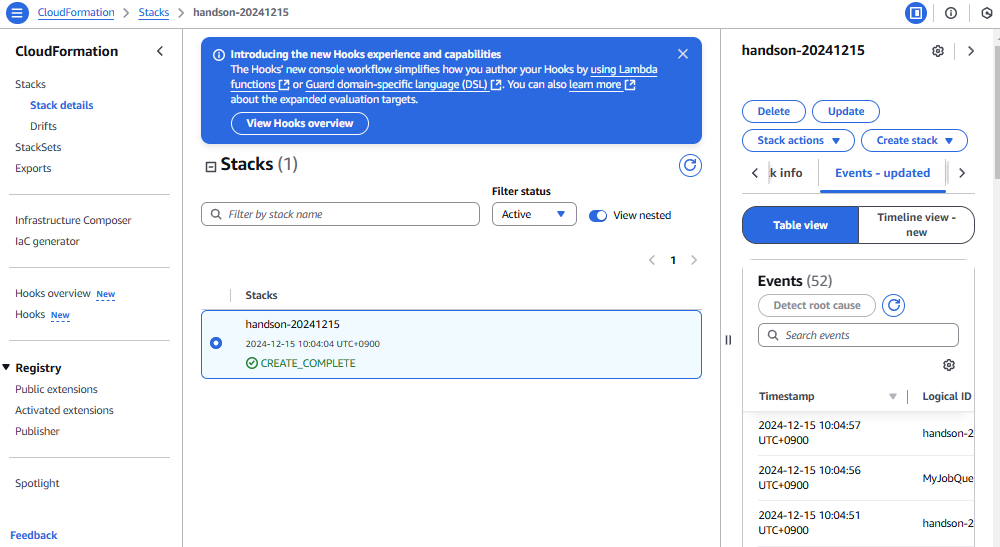Viewport: 1000px width, 547px height.
Task: Open the info help panel icon
Action: point(951,13)
